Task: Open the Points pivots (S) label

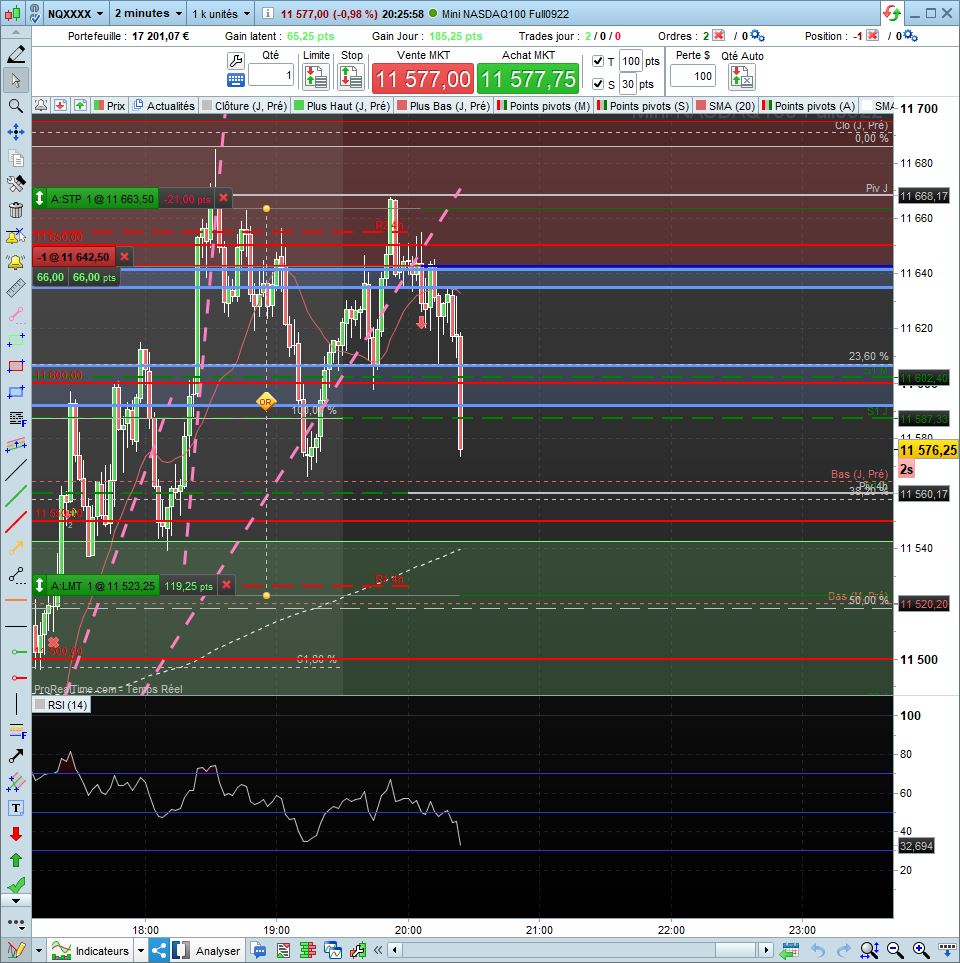Action: click(x=643, y=106)
